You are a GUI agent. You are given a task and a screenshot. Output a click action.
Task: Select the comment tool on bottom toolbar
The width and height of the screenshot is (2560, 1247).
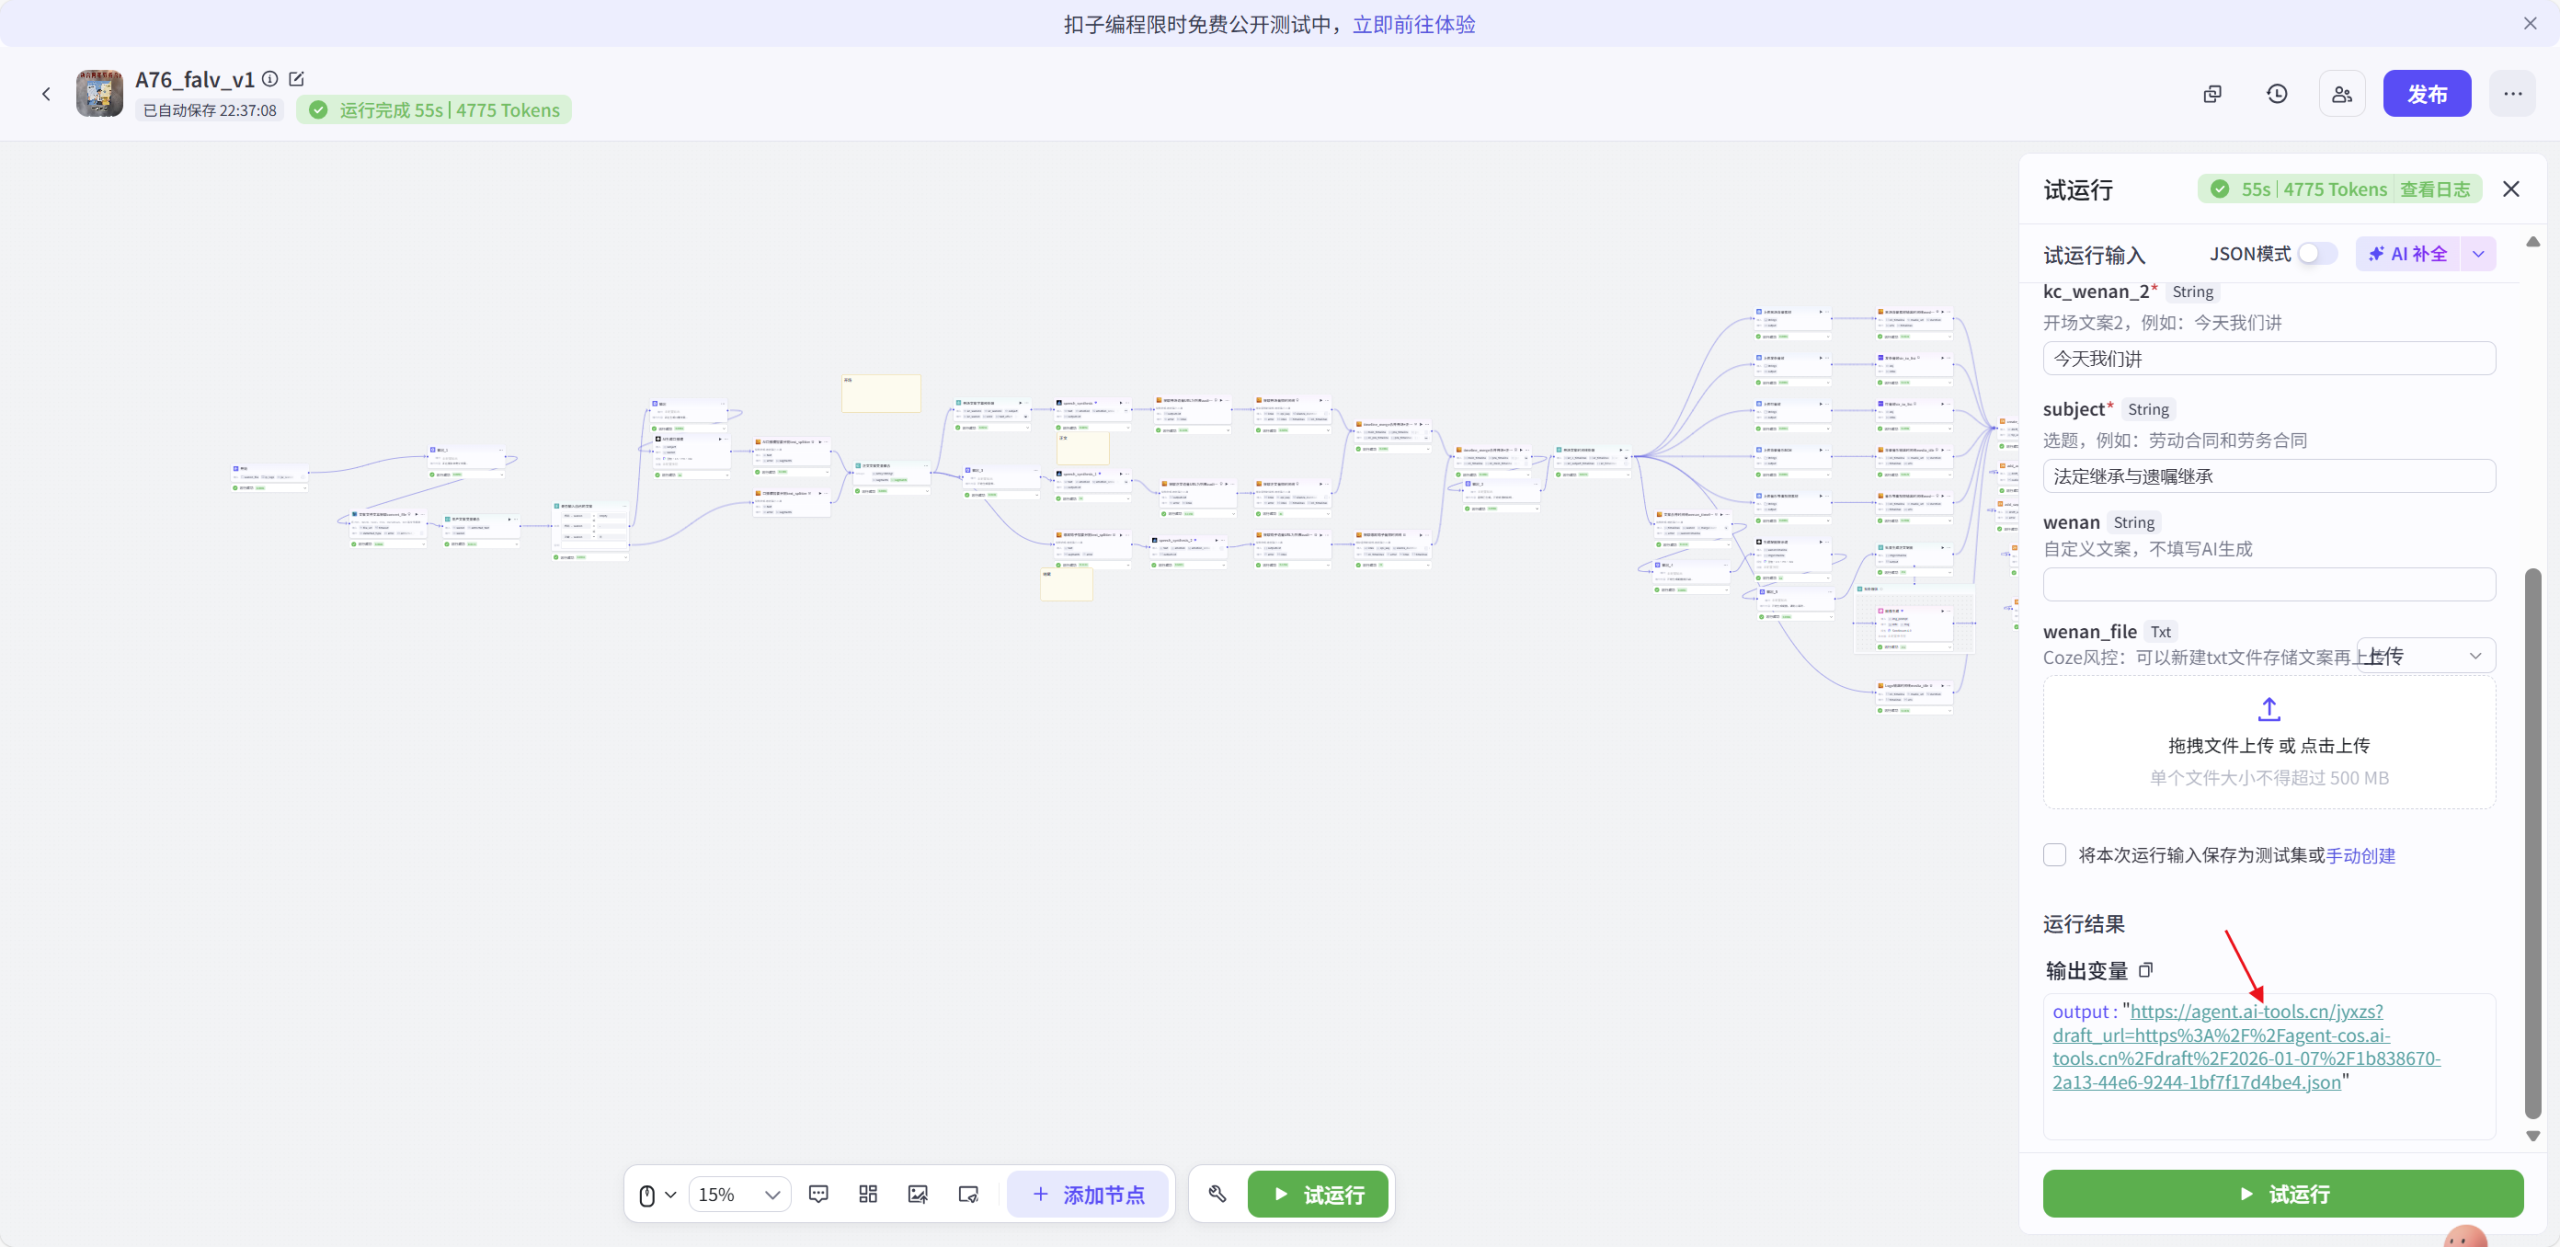(818, 1193)
